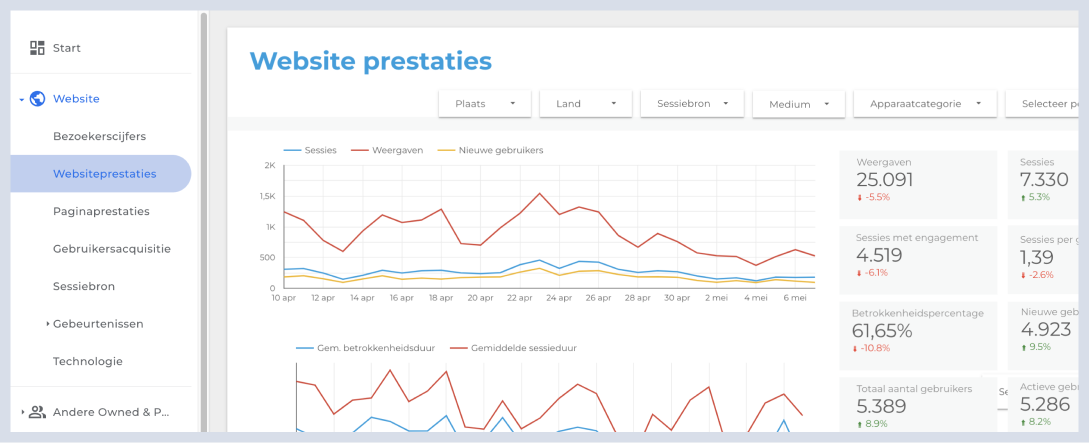The height and width of the screenshot is (443, 1089).
Task: Click the sidebar vertical scrollbar
Action: [x=204, y=222]
